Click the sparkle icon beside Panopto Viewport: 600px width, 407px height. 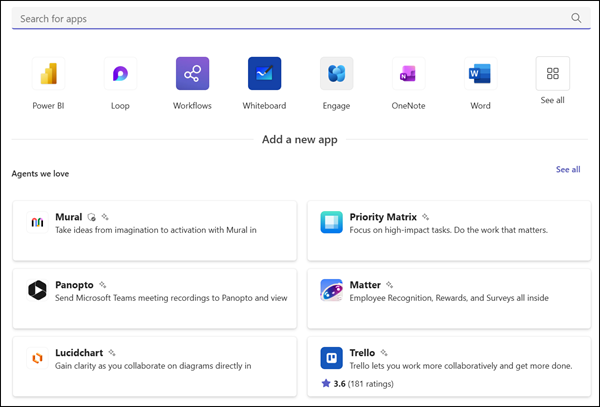[102, 285]
